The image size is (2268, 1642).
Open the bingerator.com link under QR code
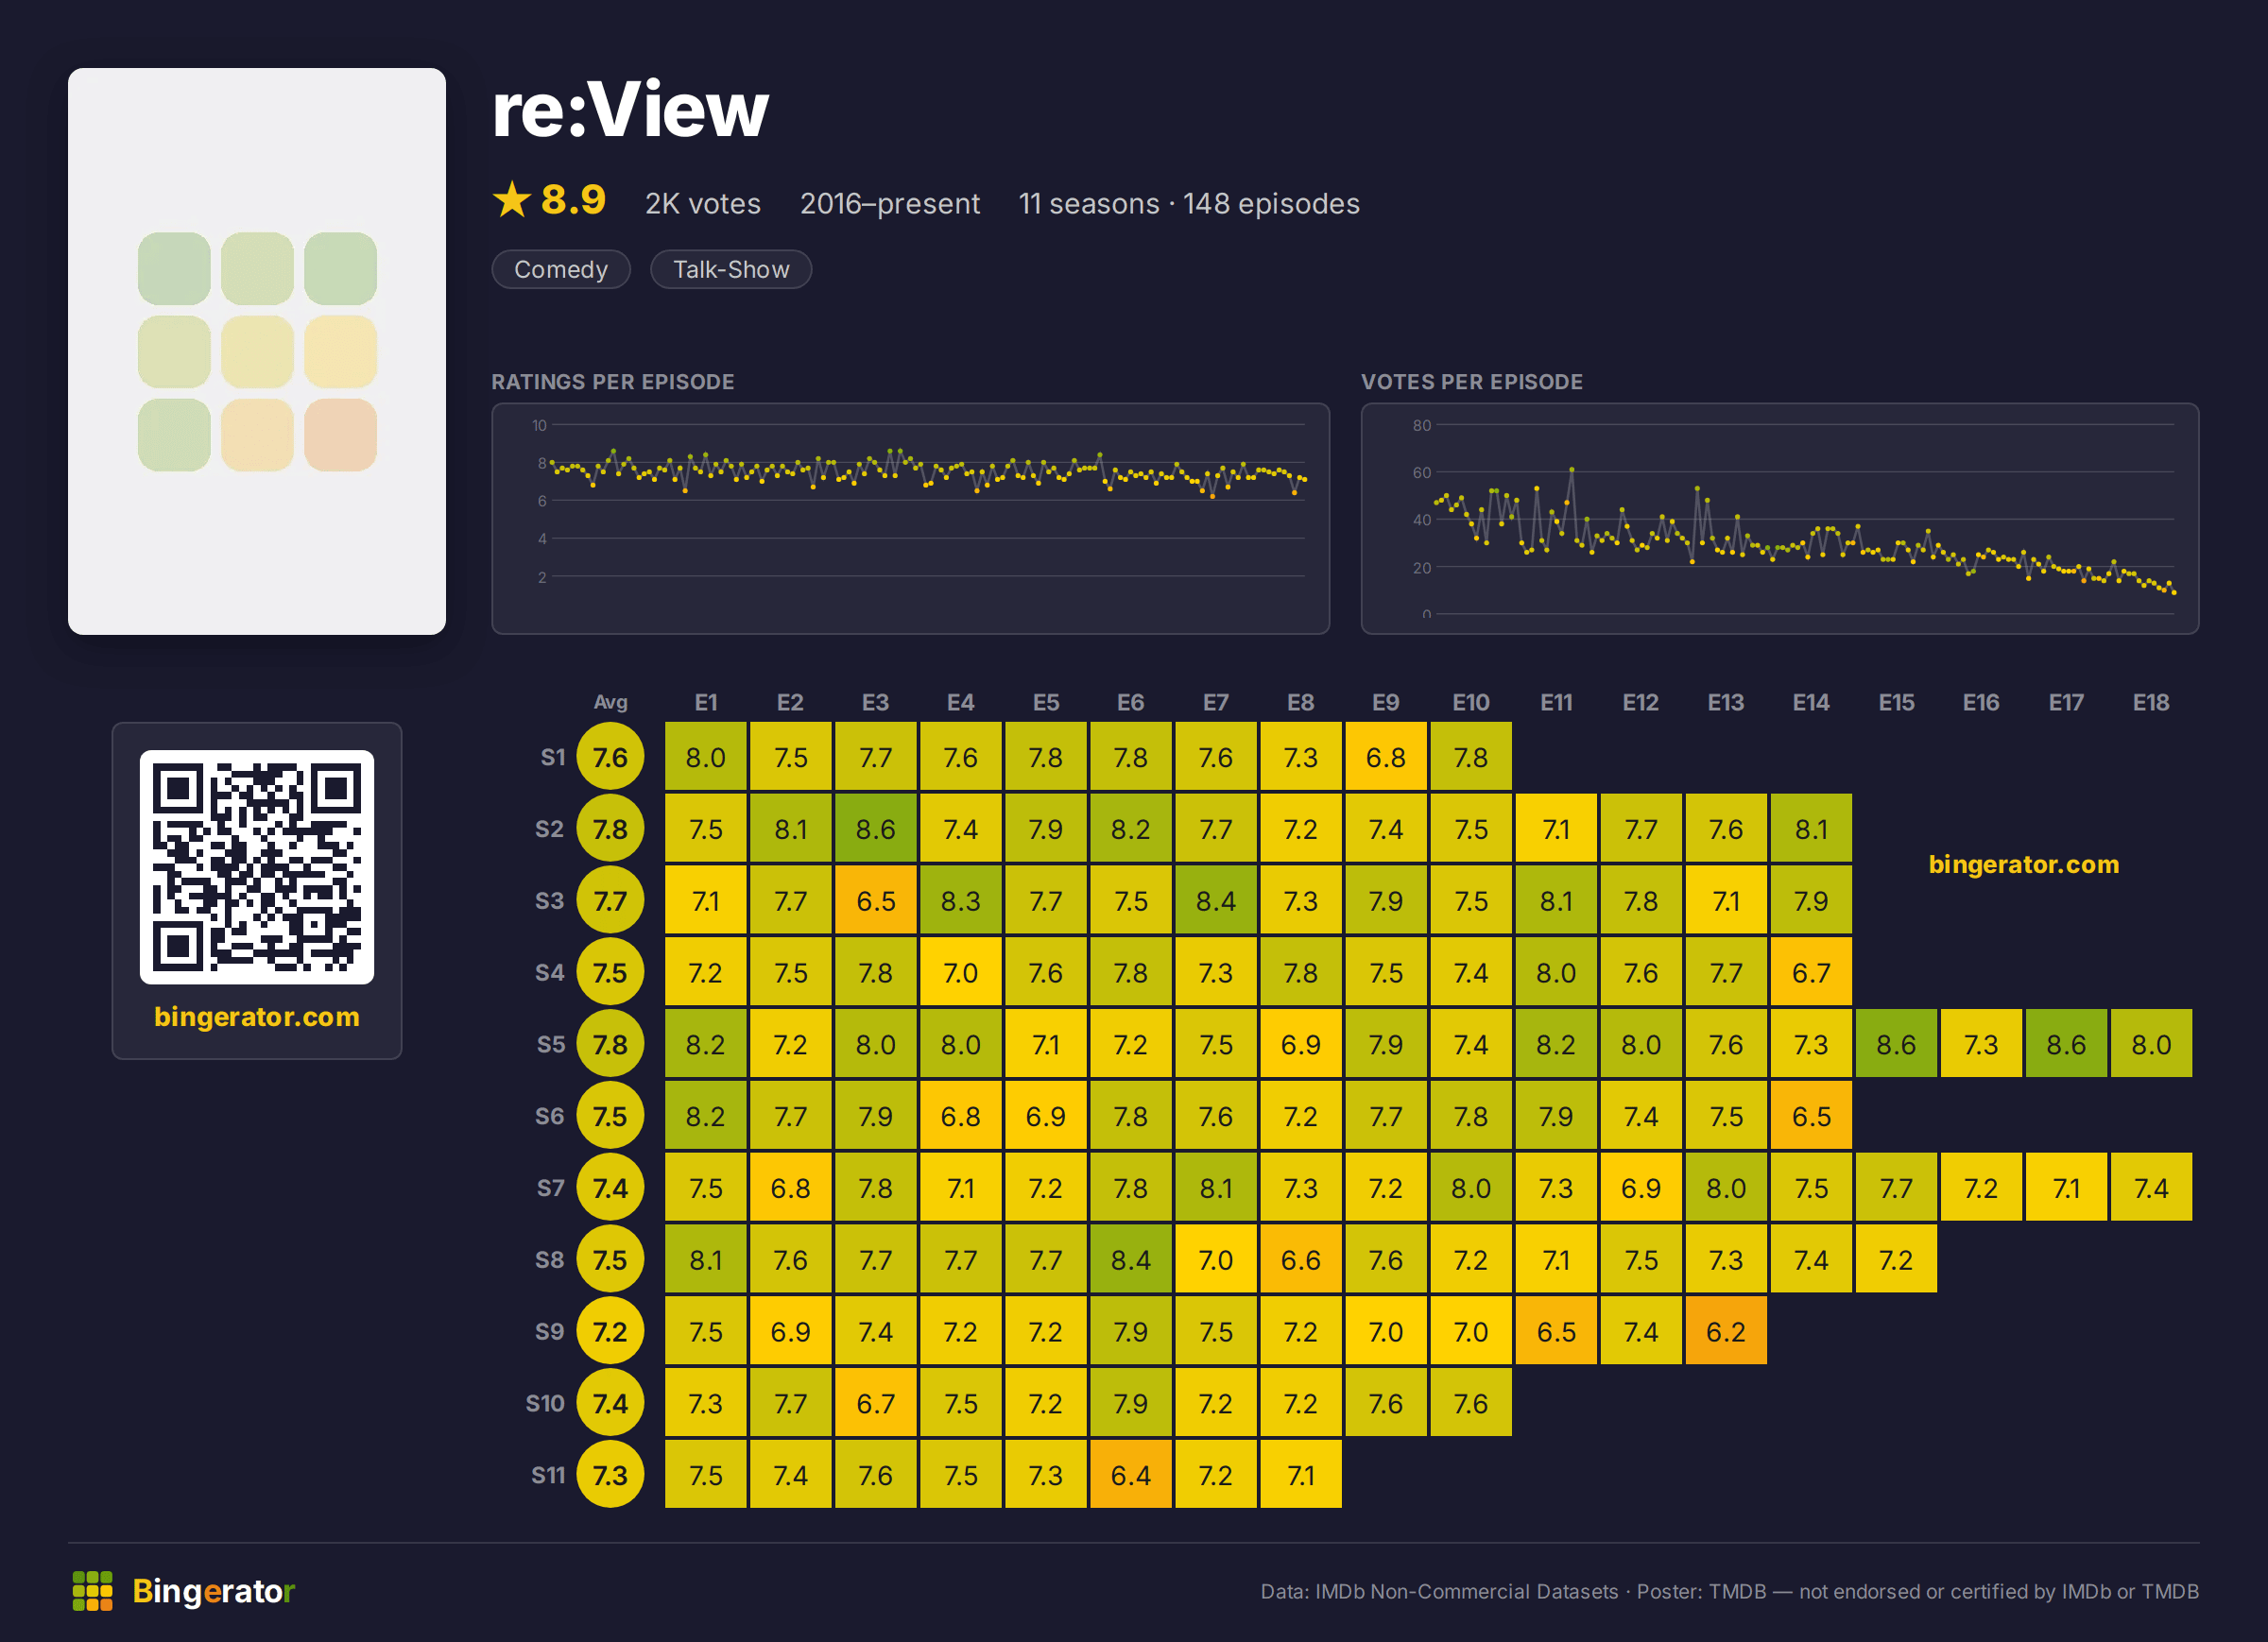click(x=257, y=1016)
